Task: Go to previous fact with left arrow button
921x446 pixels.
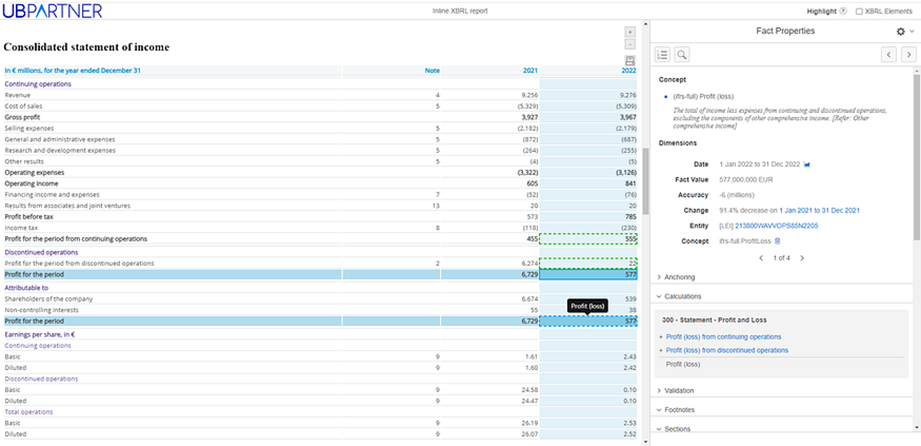Action: pos(887,54)
